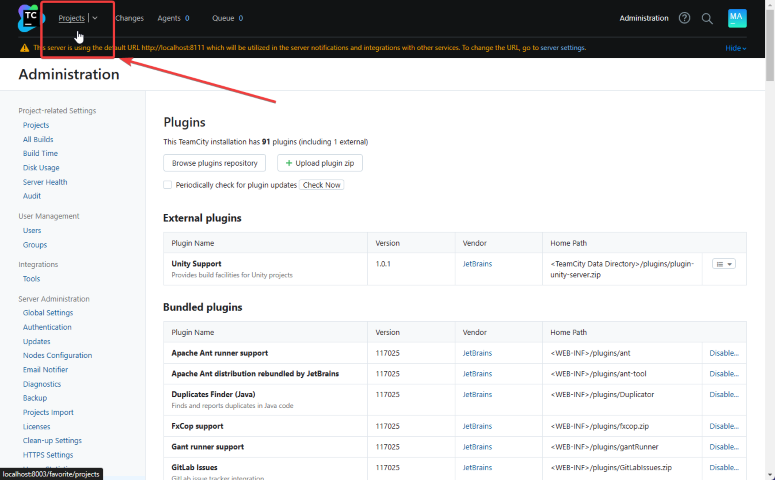Open the MA user avatar menu
The height and width of the screenshot is (480, 775).
(737, 18)
